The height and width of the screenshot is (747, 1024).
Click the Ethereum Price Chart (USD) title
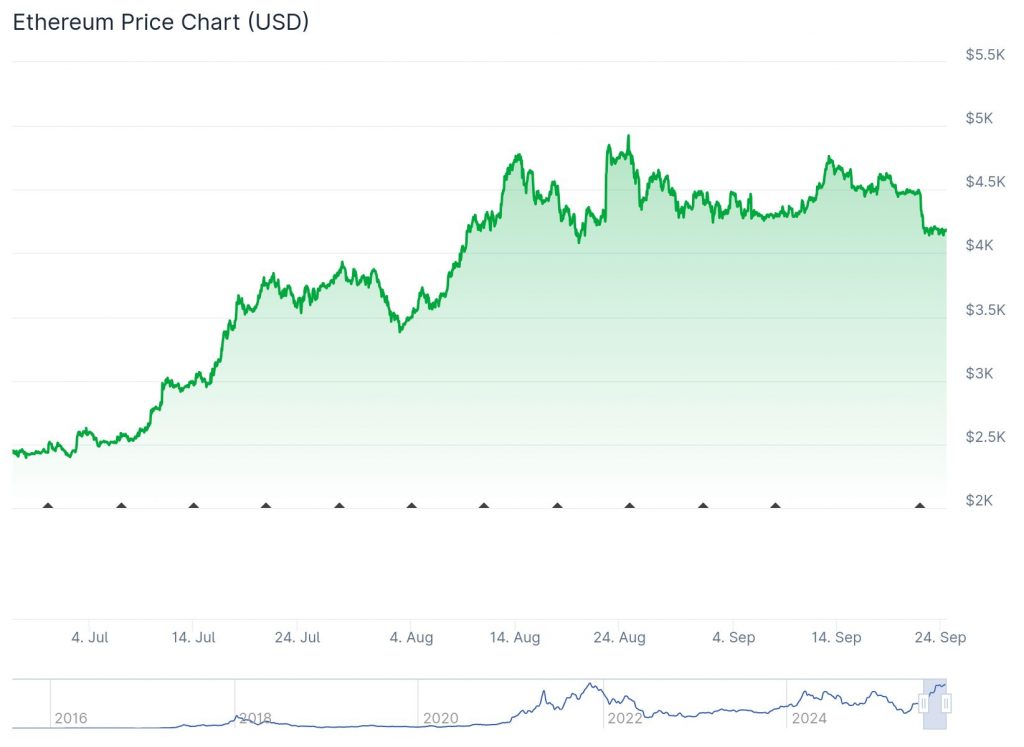click(x=160, y=22)
